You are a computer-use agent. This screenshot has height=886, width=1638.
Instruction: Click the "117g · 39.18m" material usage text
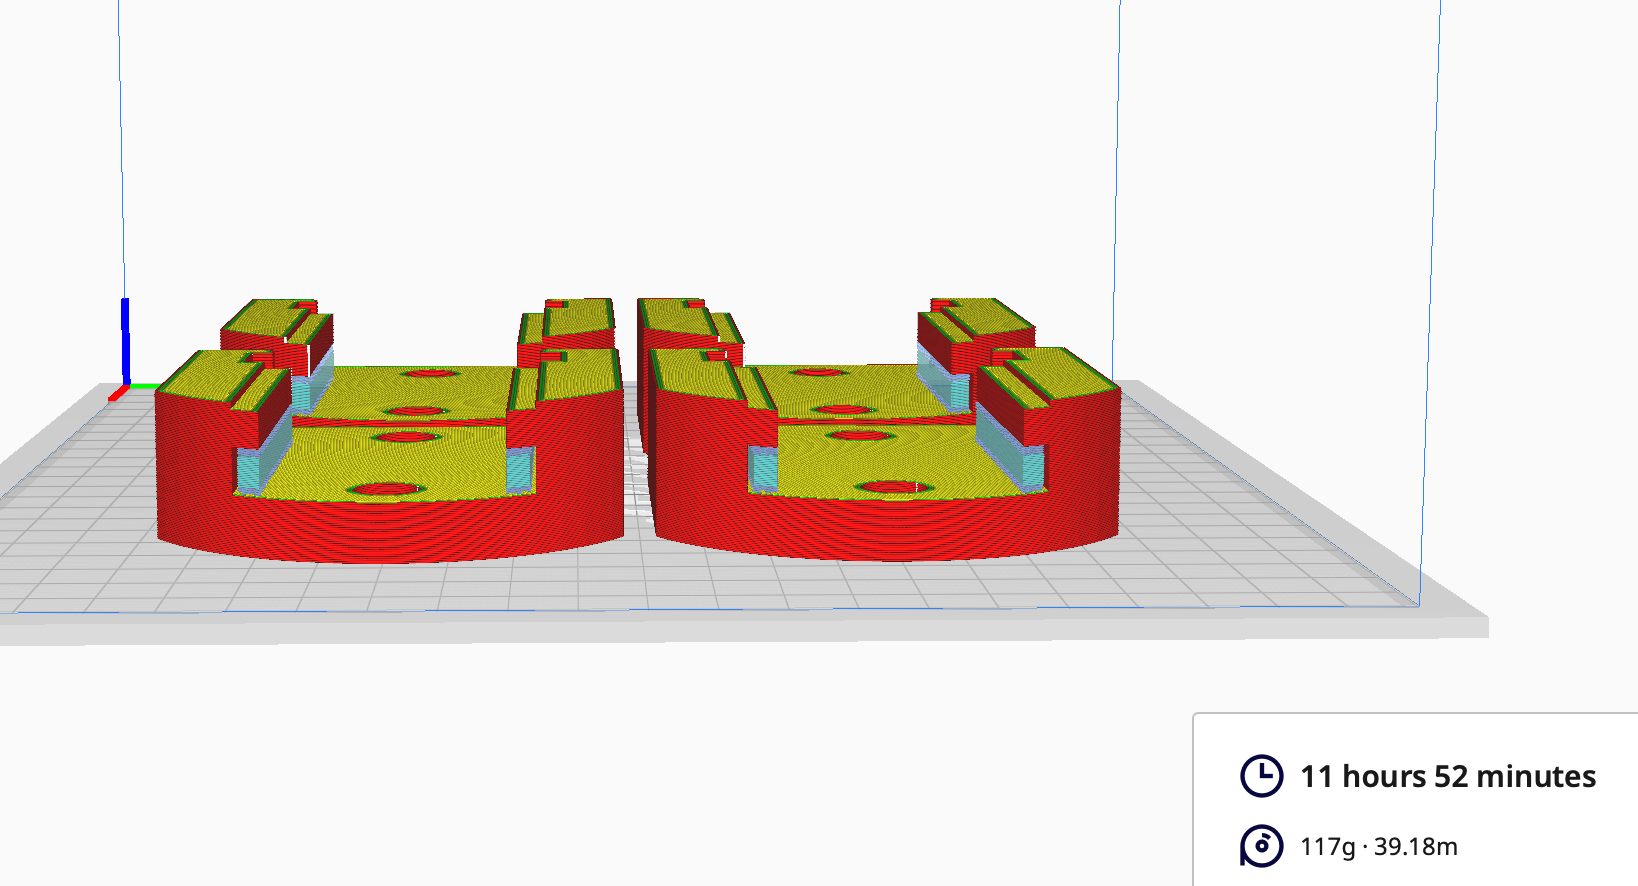[1378, 847]
